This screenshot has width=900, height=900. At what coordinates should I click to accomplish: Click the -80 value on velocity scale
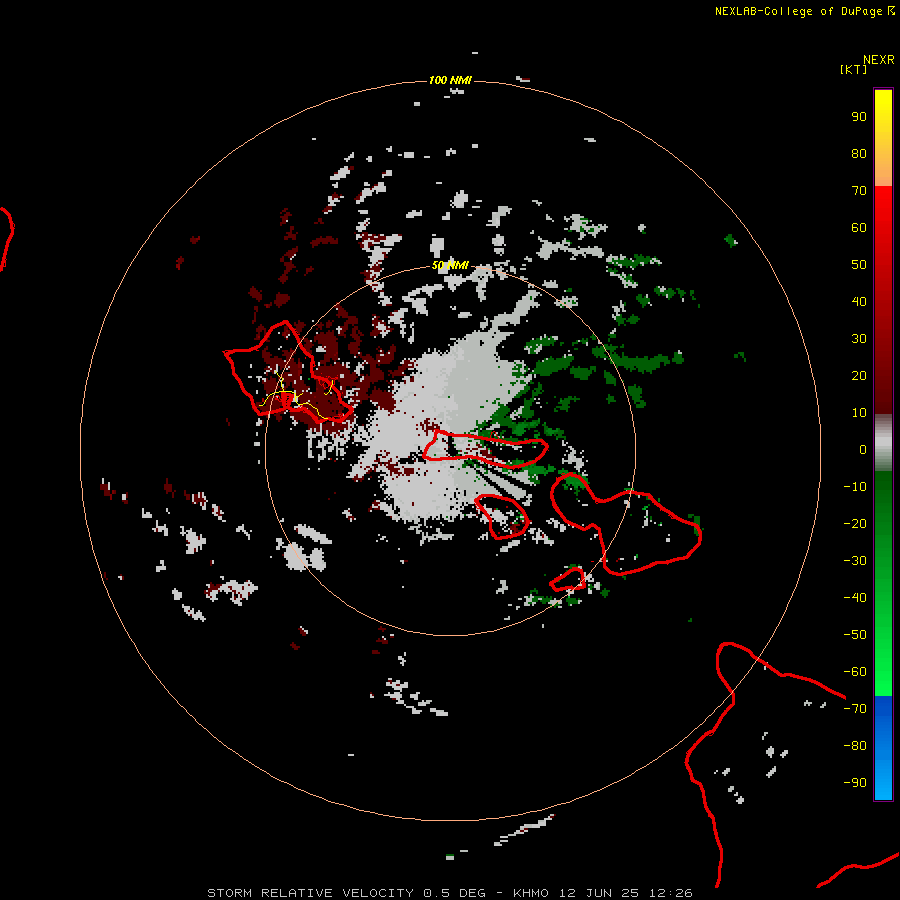[855, 746]
